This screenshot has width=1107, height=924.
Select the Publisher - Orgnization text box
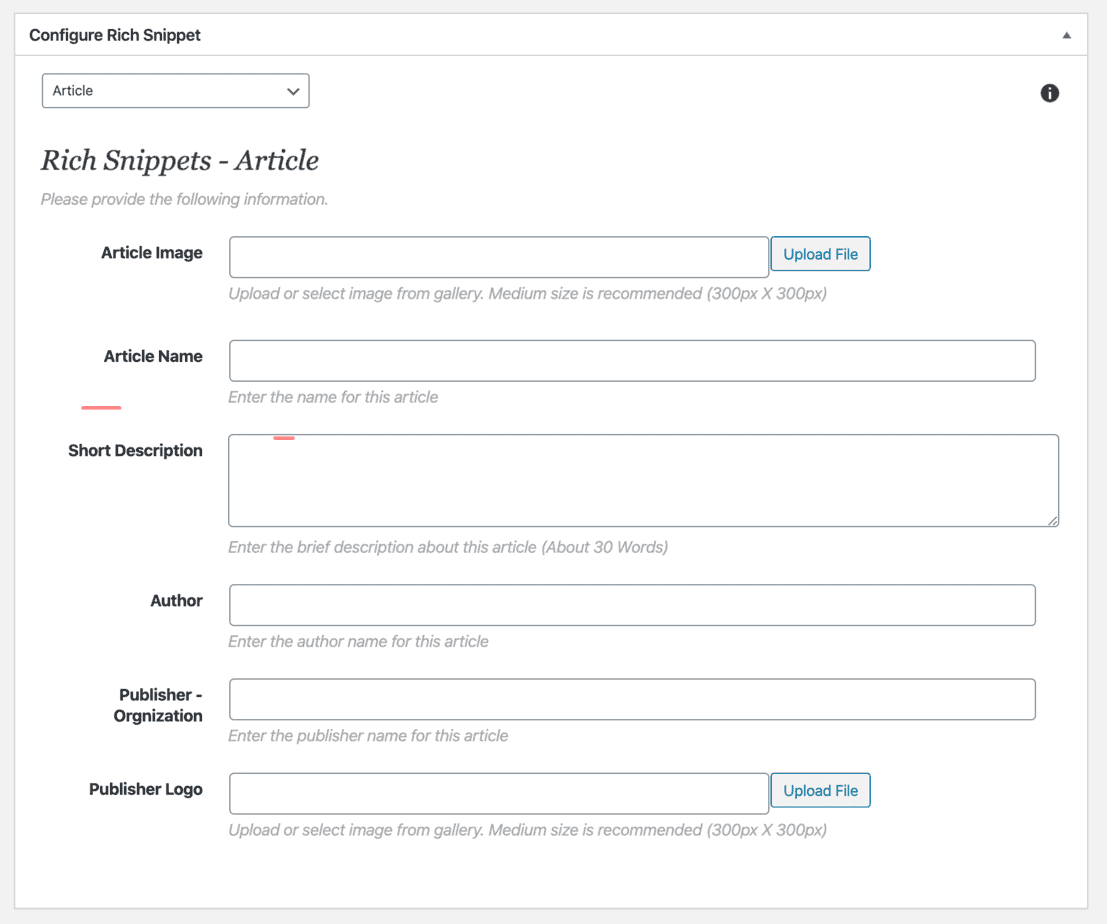click(x=632, y=699)
